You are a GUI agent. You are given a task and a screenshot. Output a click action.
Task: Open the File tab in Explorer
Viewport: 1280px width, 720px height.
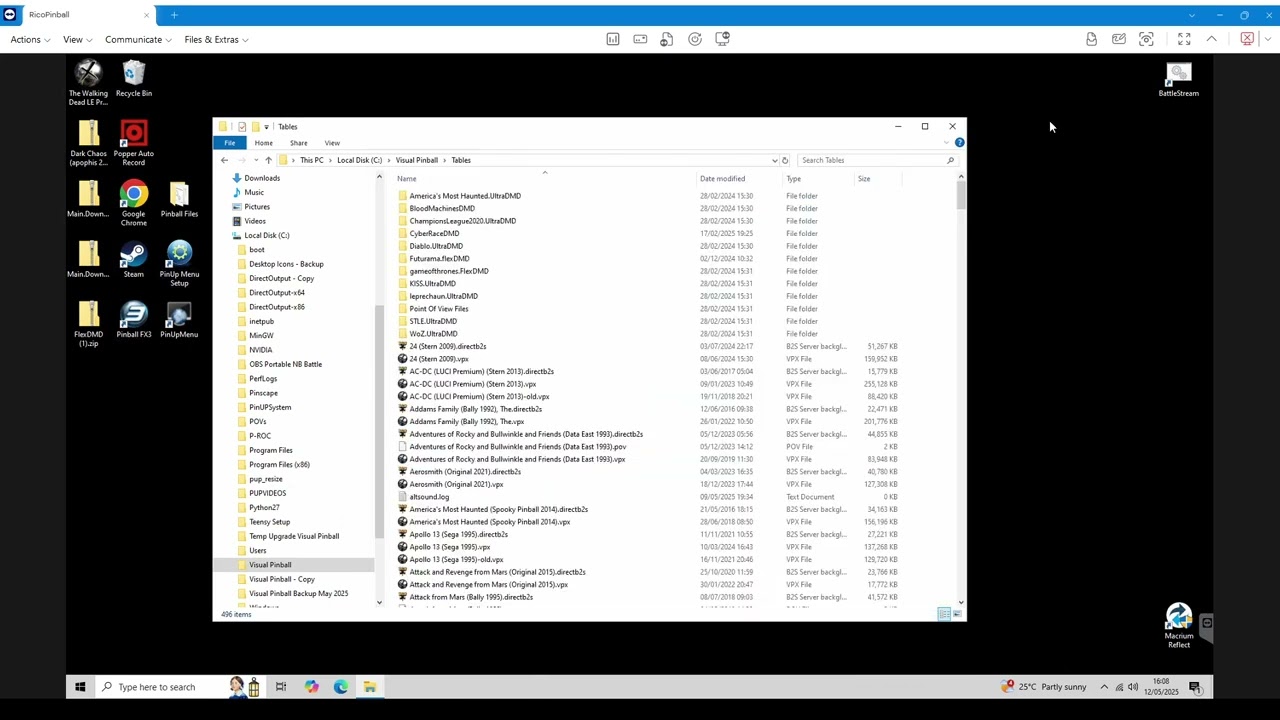(x=230, y=143)
